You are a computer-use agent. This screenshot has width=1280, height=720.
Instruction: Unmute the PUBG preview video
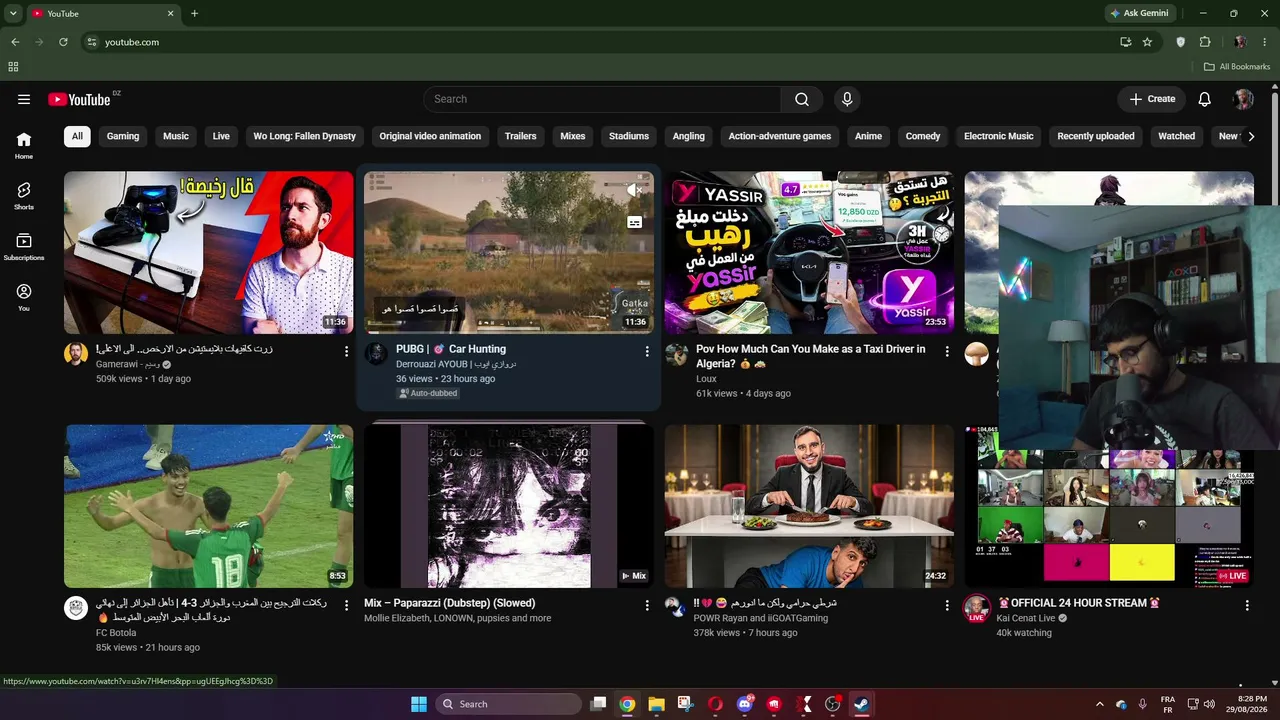[635, 190]
